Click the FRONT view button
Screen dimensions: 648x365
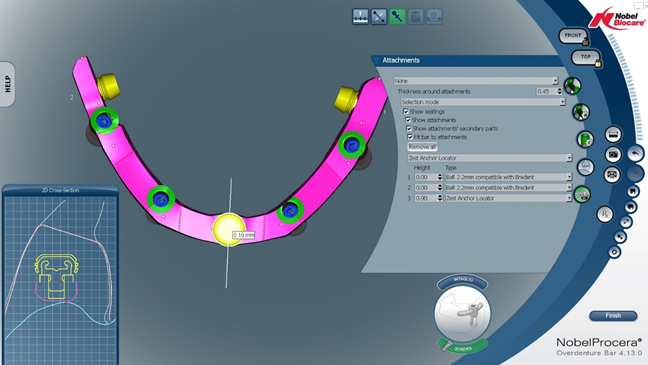573,36
